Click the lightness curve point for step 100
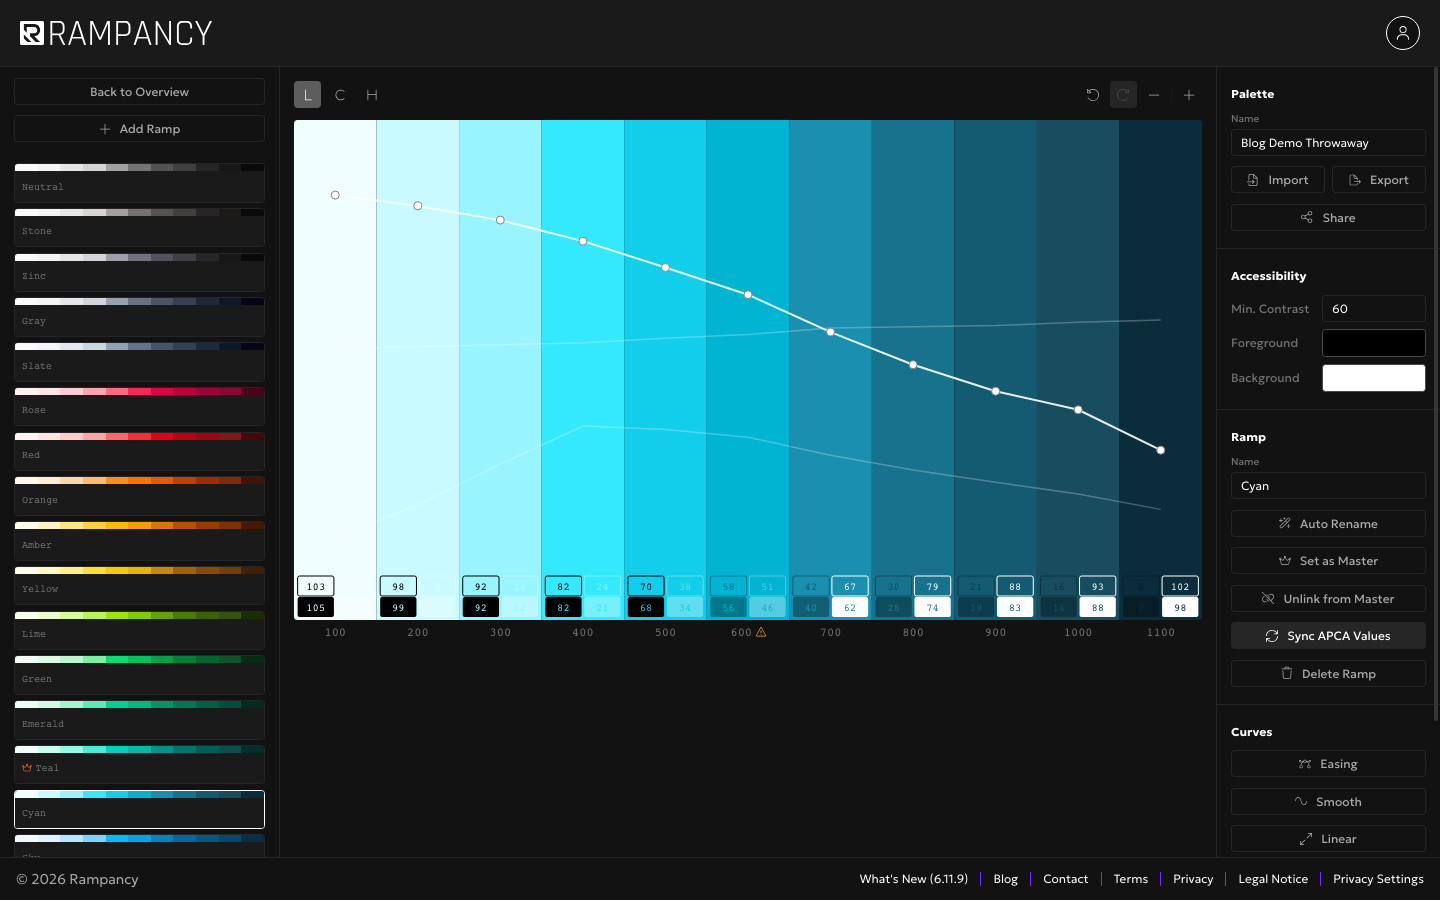 click(335, 195)
